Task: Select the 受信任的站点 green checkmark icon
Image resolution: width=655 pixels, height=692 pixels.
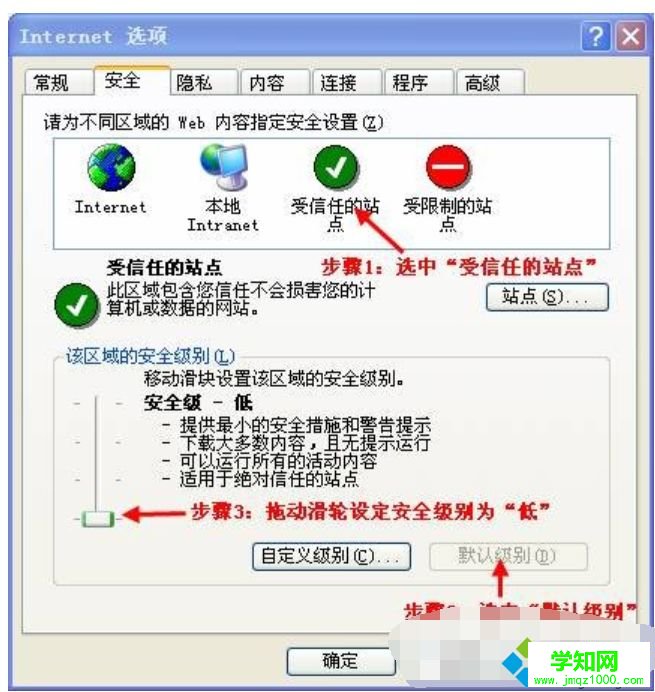Action: (x=336, y=167)
